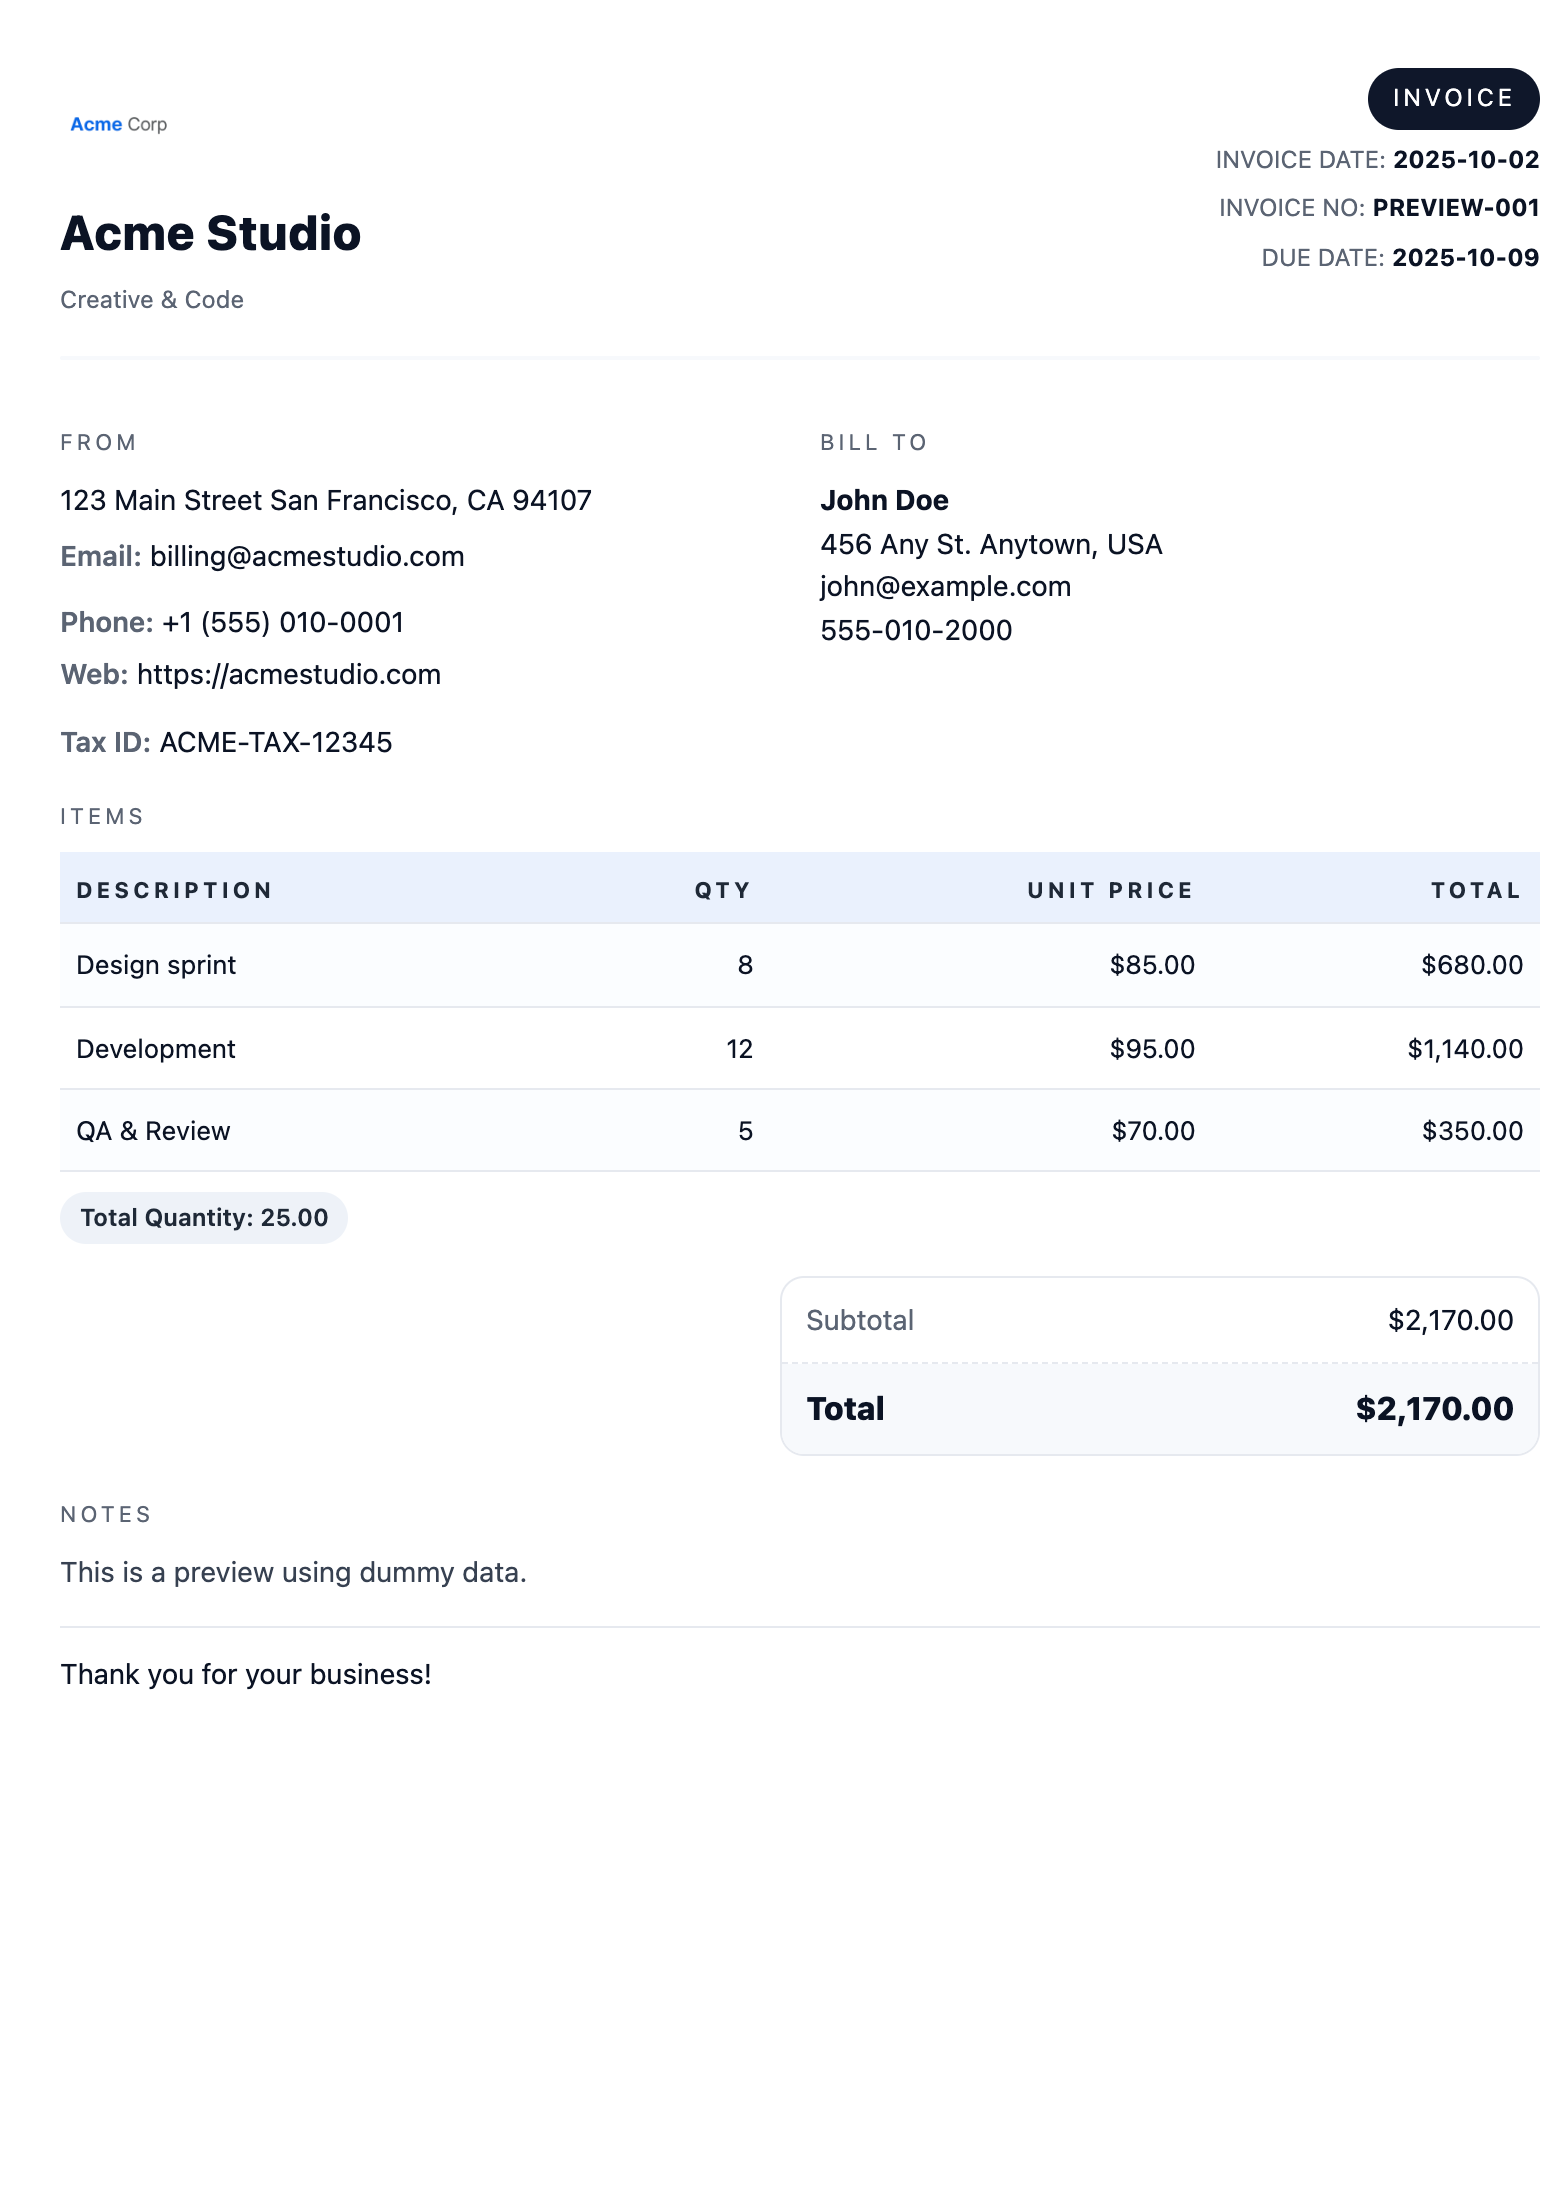Open the https://acmestudio.com web link
The width and height of the screenshot is (1560, 2200).
tap(288, 675)
